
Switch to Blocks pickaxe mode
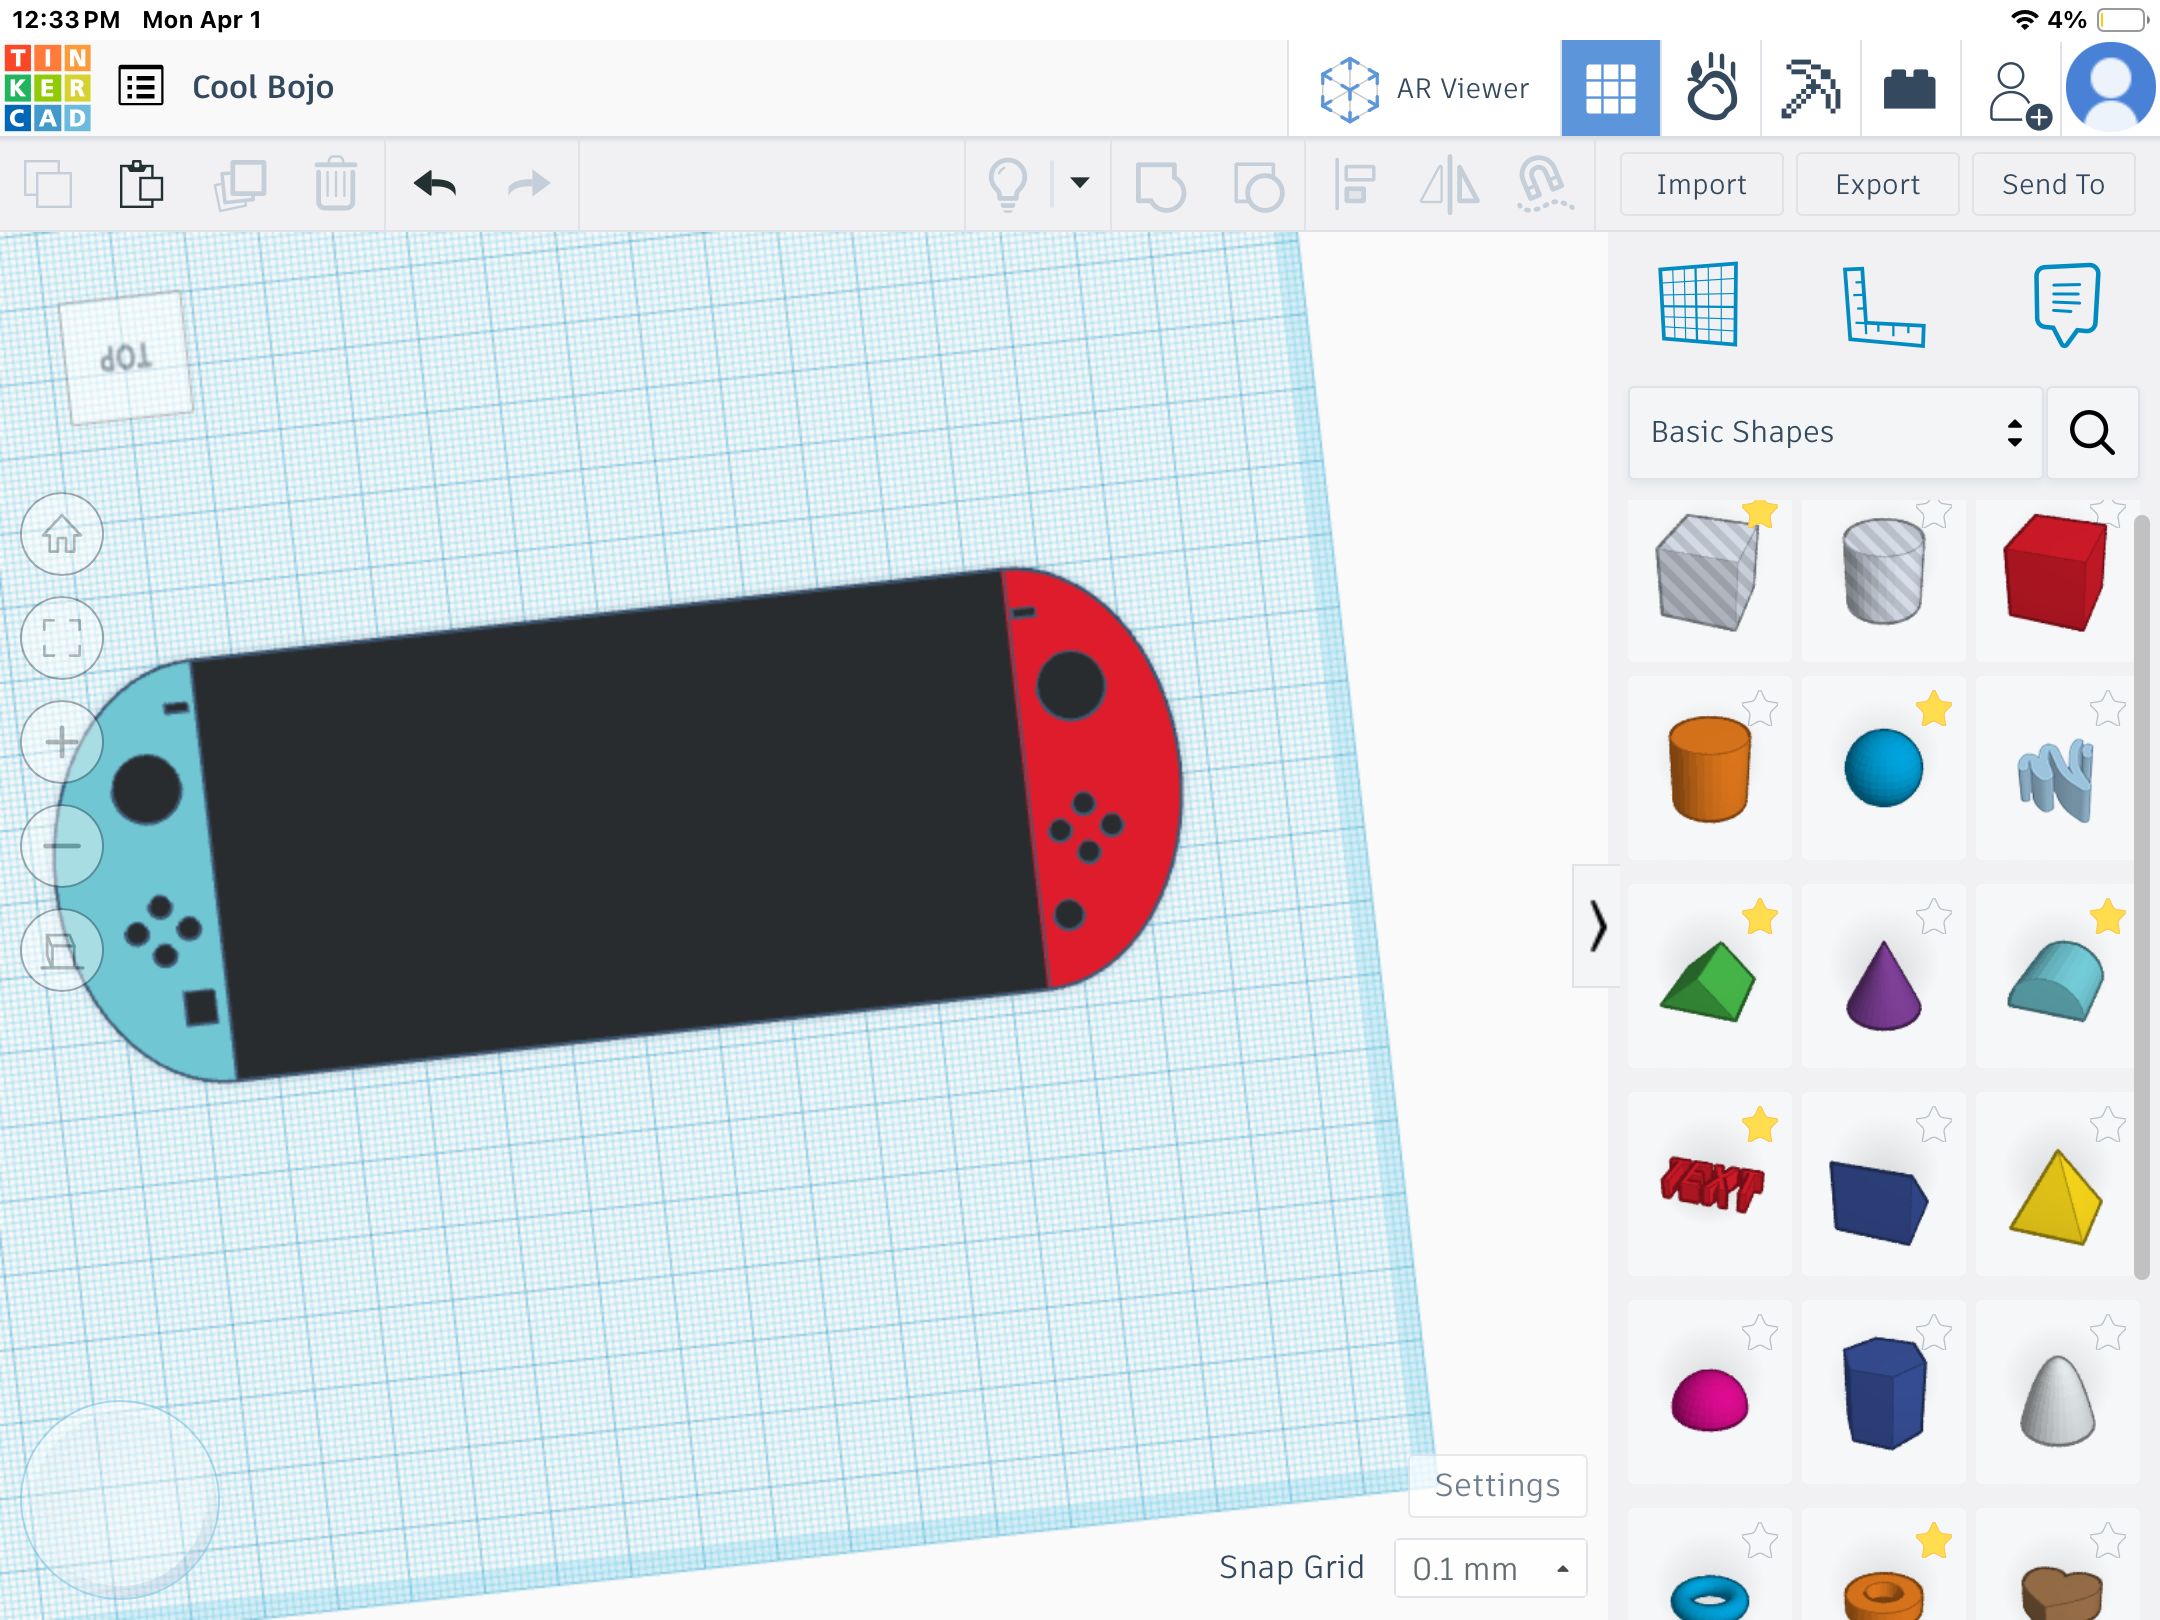[1810, 89]
